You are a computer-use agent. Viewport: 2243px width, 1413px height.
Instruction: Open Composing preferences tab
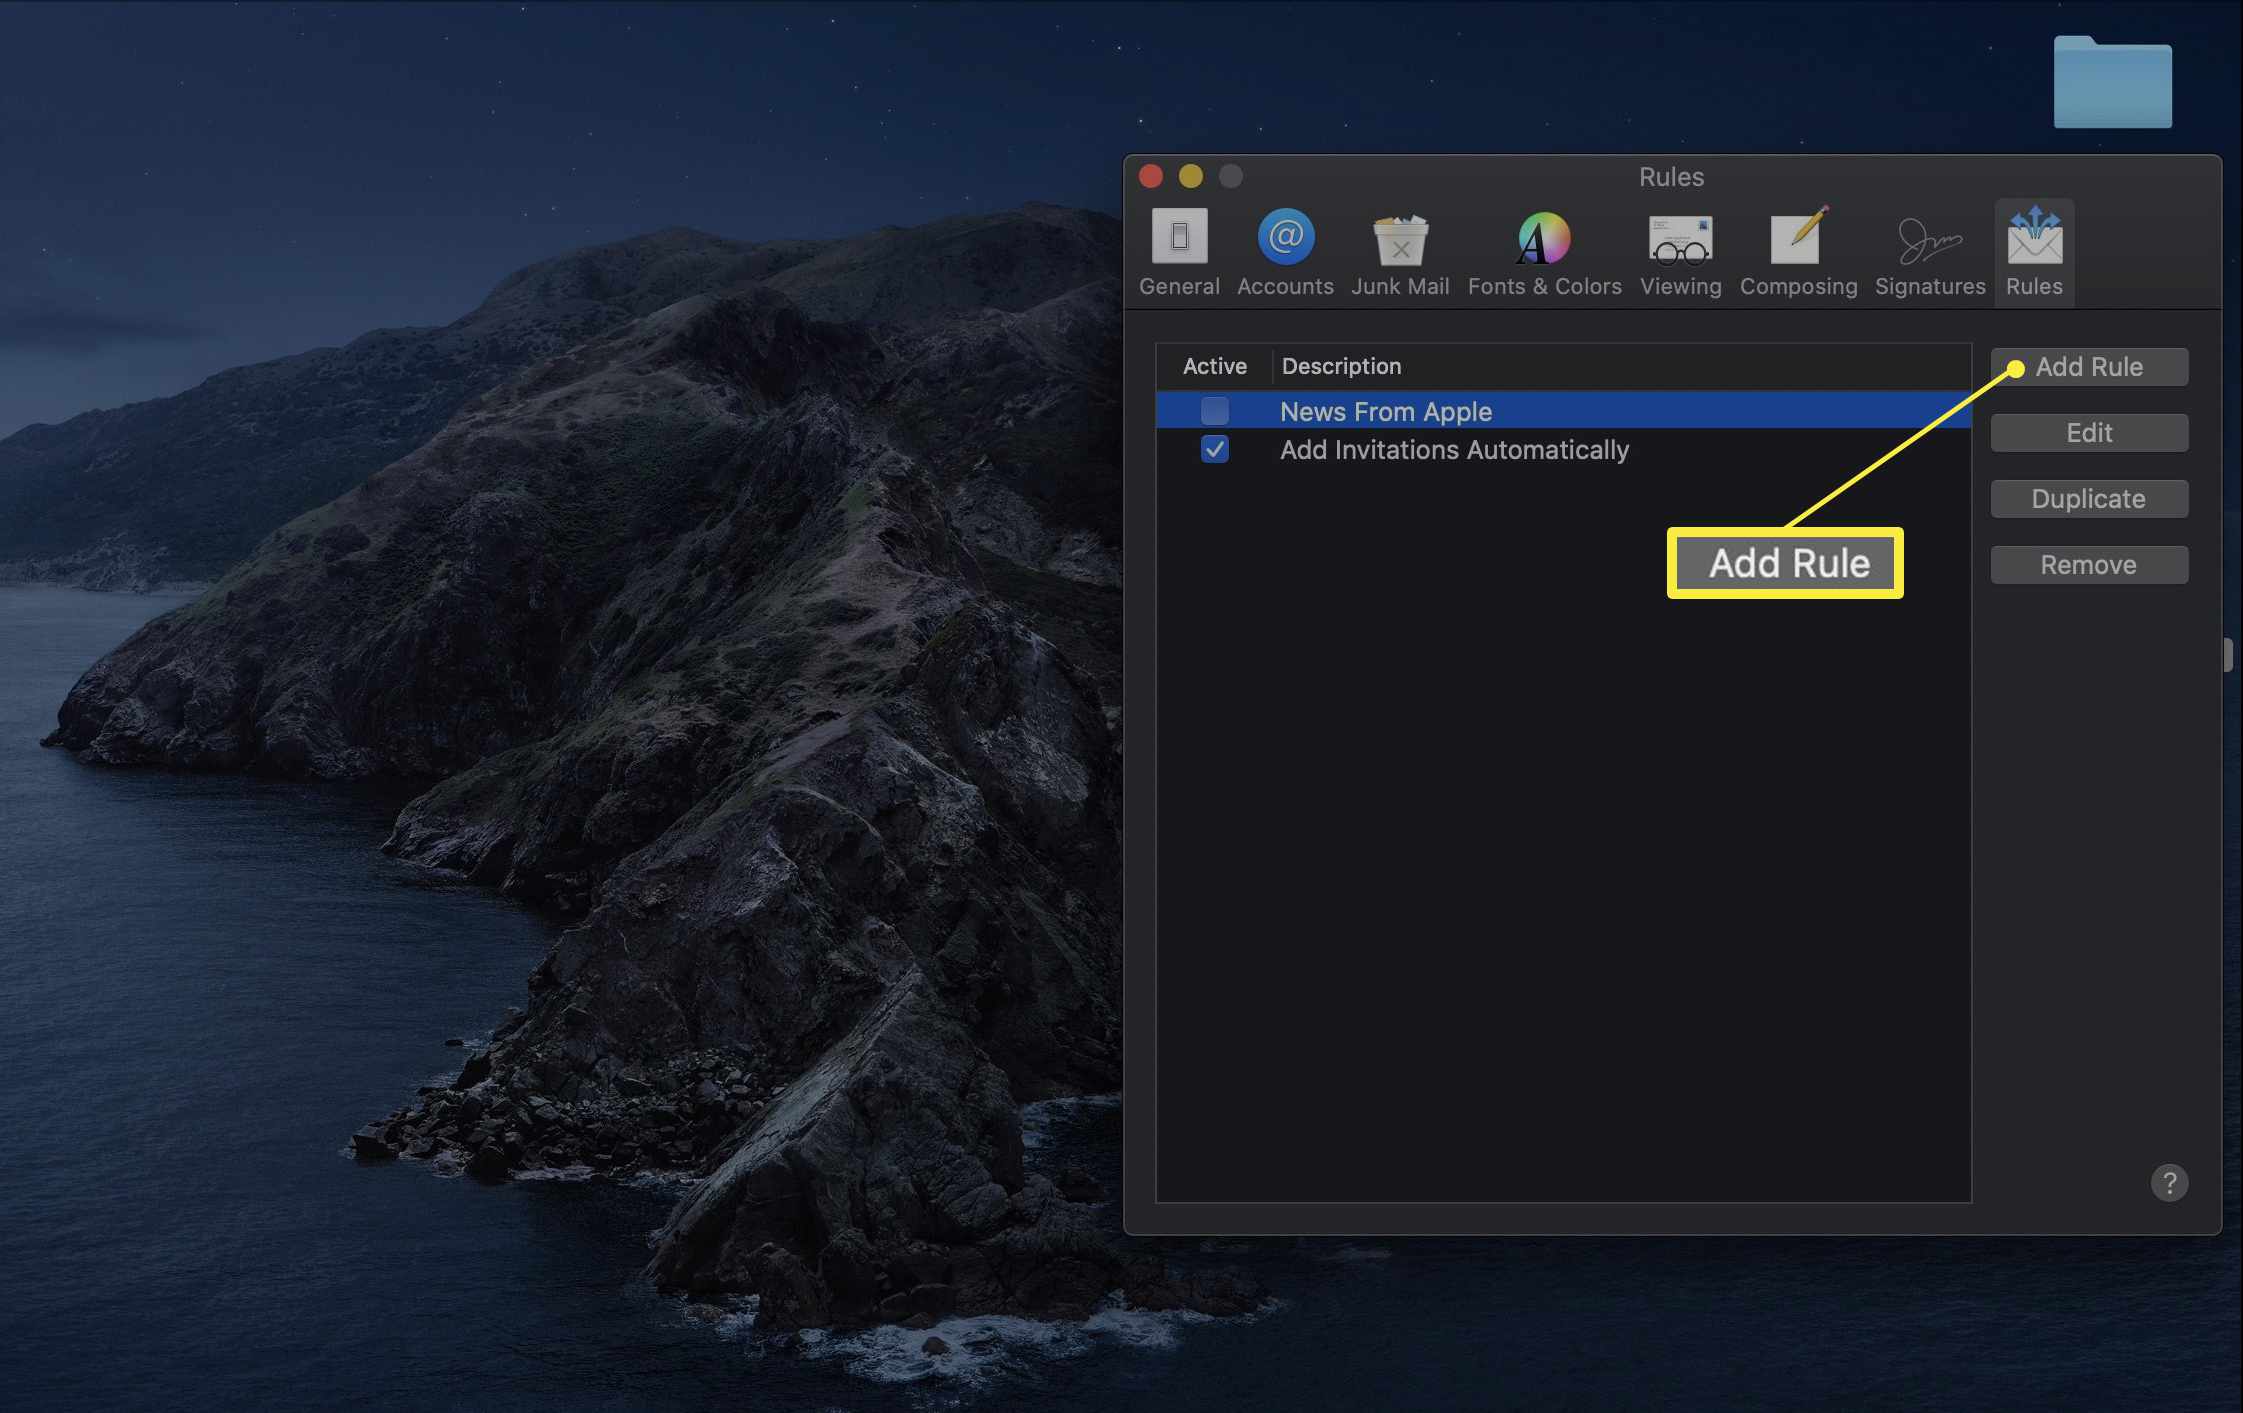(1799, 252)
